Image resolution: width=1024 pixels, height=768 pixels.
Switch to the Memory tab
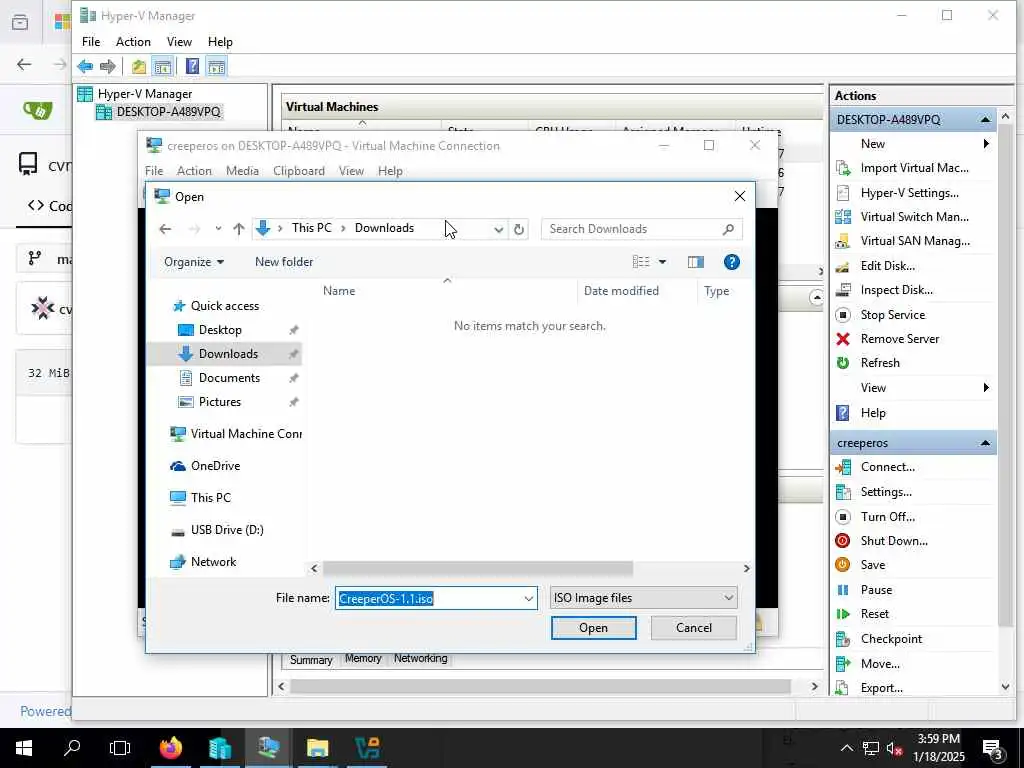coord(363,658)
